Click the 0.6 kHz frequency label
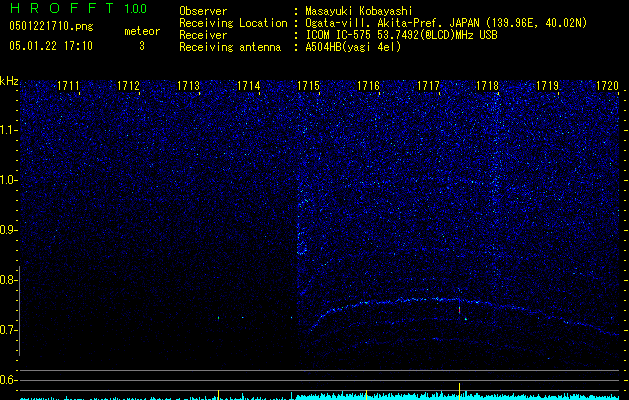This screenshot has height=400, width=629. [x=8, y=380]
